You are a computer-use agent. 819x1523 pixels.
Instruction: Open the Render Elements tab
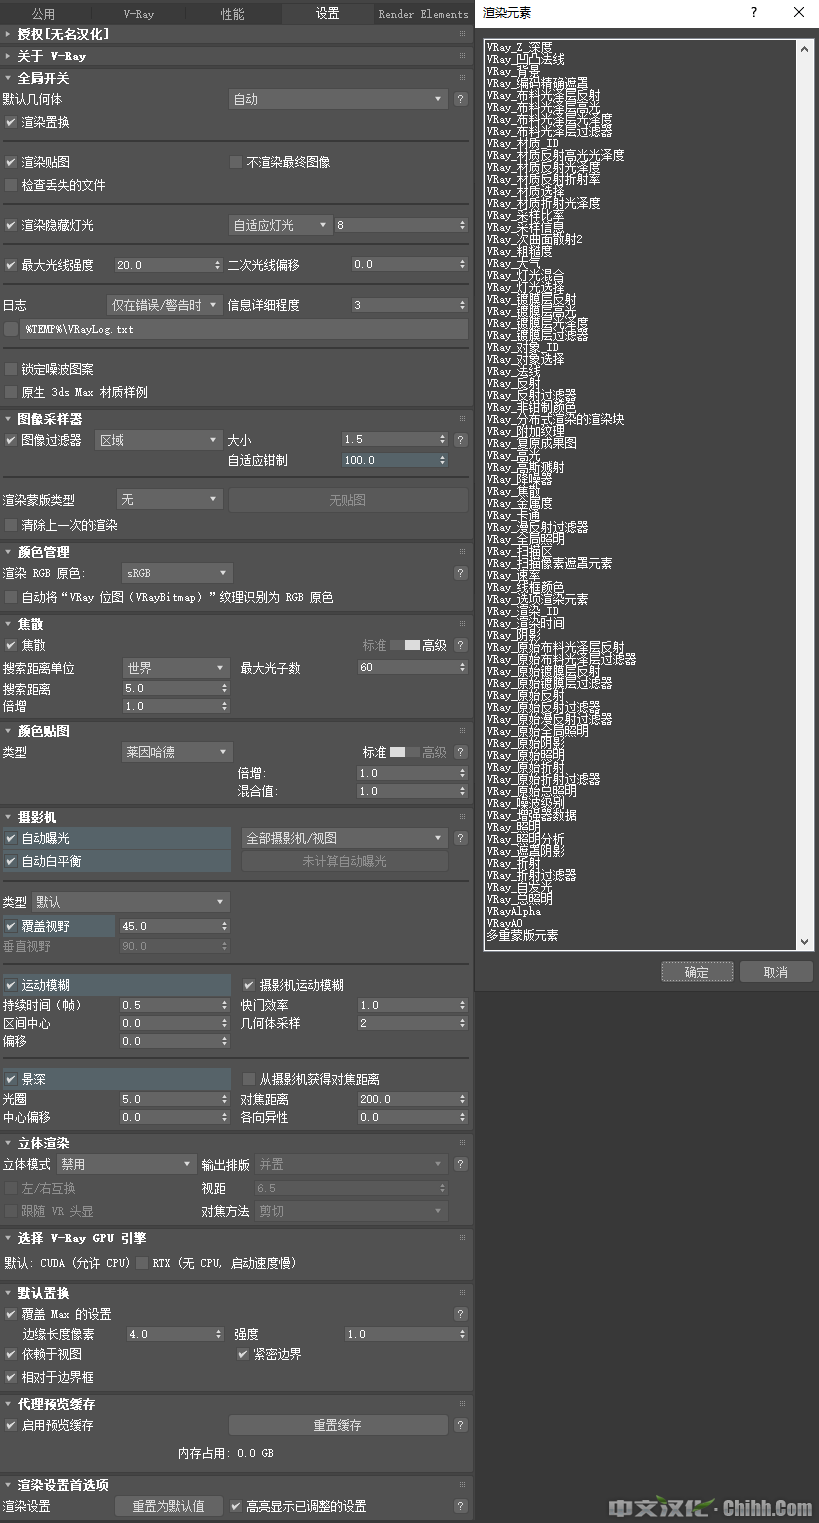(422, 14)
